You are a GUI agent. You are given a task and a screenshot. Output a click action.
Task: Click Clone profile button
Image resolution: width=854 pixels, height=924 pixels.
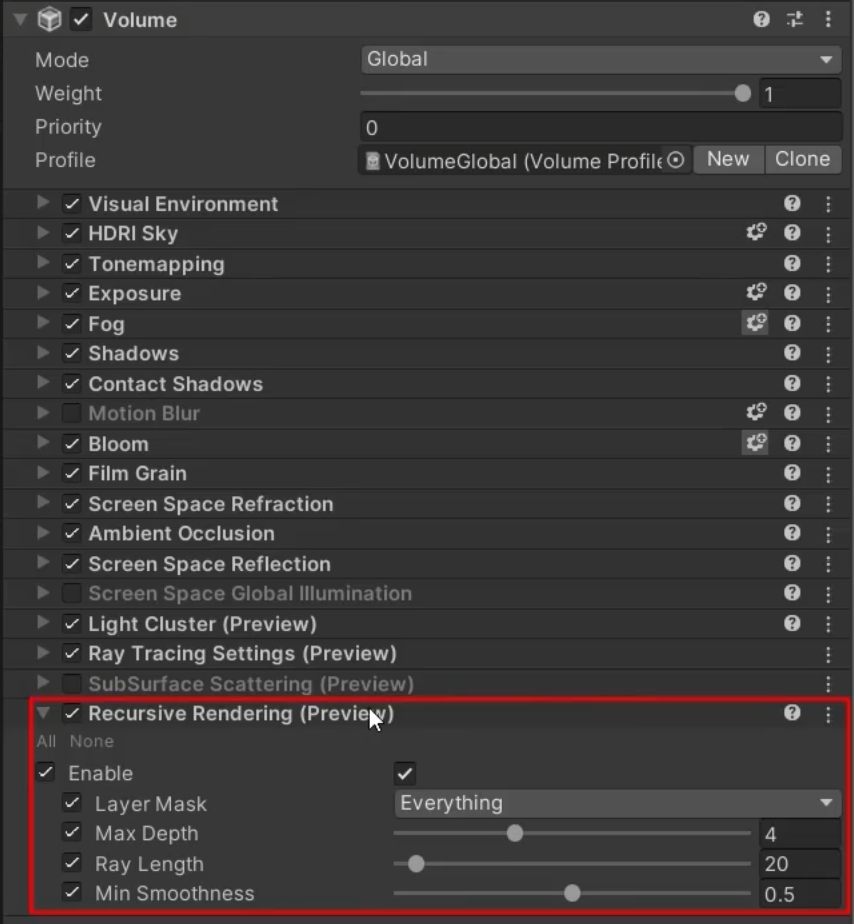803,160
